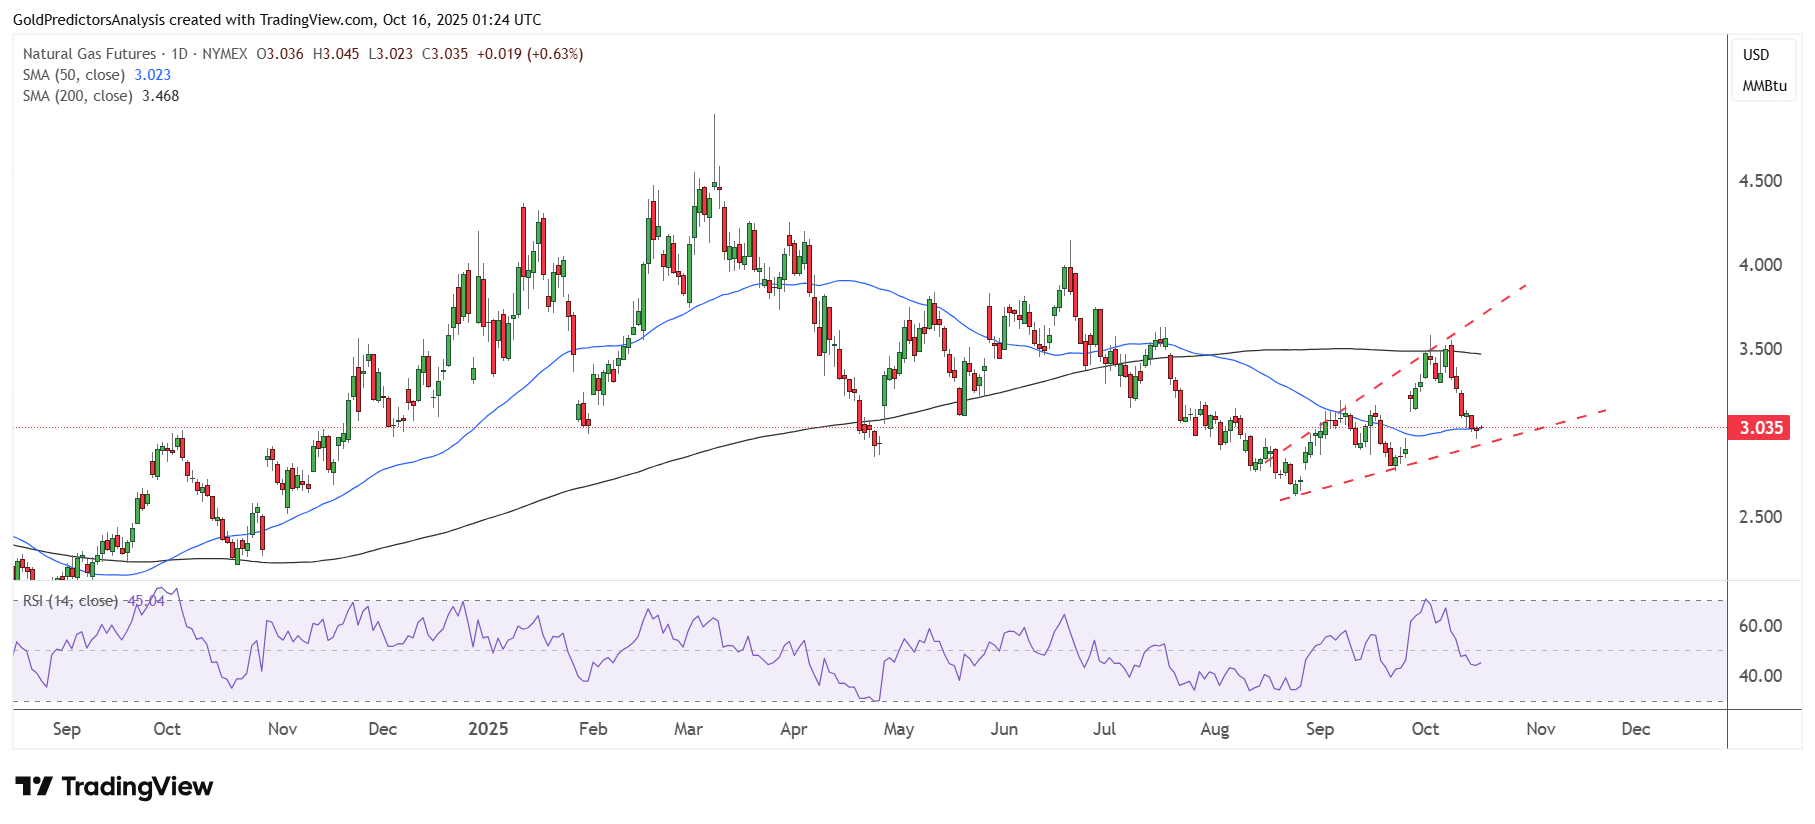This screenshot has height=824, width=1815.
Task: Select the RSI (14, close) indicator legend
Action: tap(70, 601)
